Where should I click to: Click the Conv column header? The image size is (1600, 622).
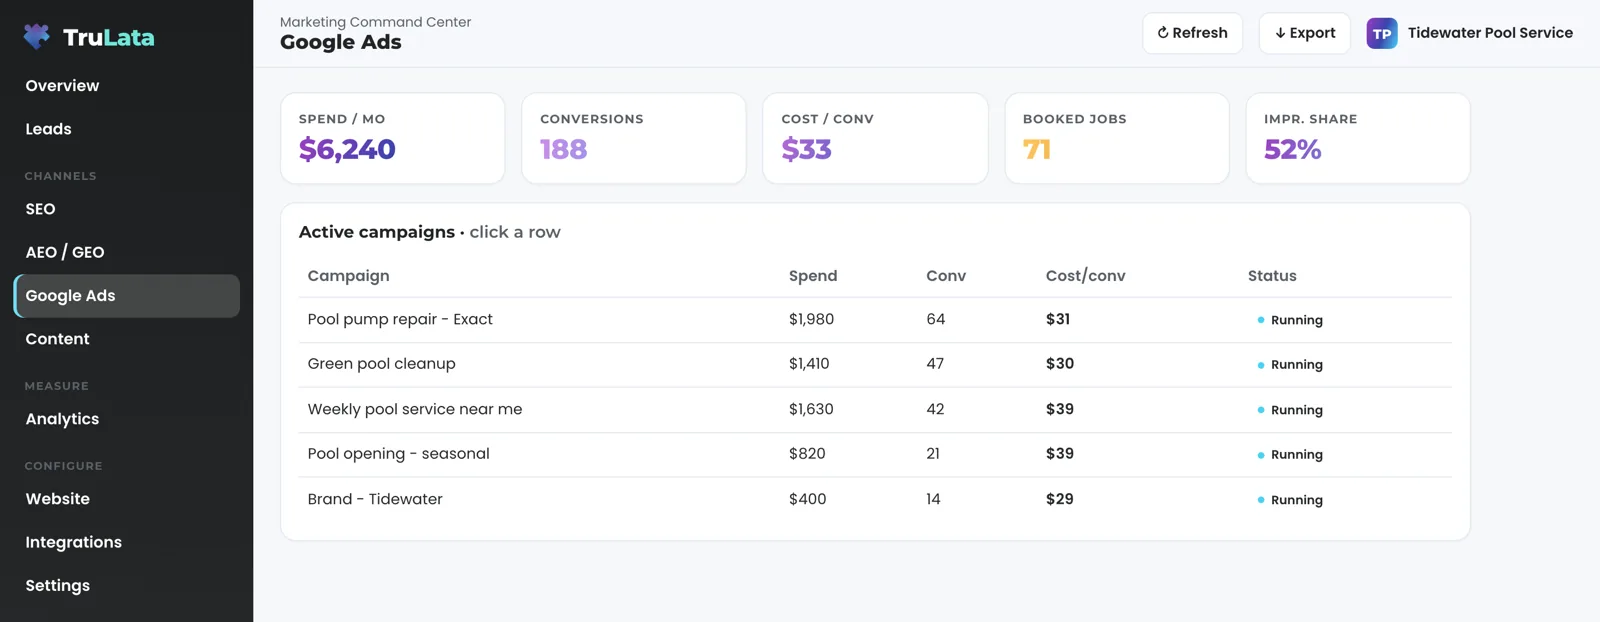tap(946, 276)
